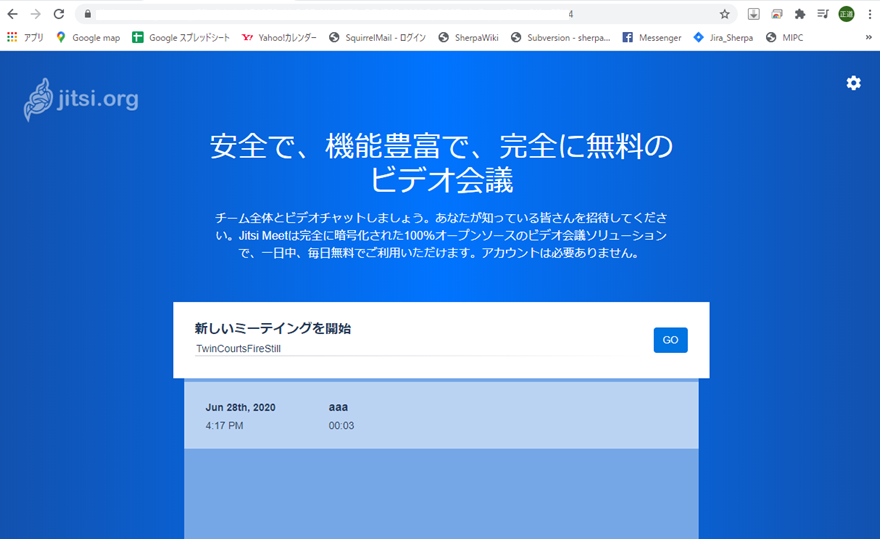Open Chrome's three-dot menu
This screenshot has height=540, width=880.
point(869,14)
